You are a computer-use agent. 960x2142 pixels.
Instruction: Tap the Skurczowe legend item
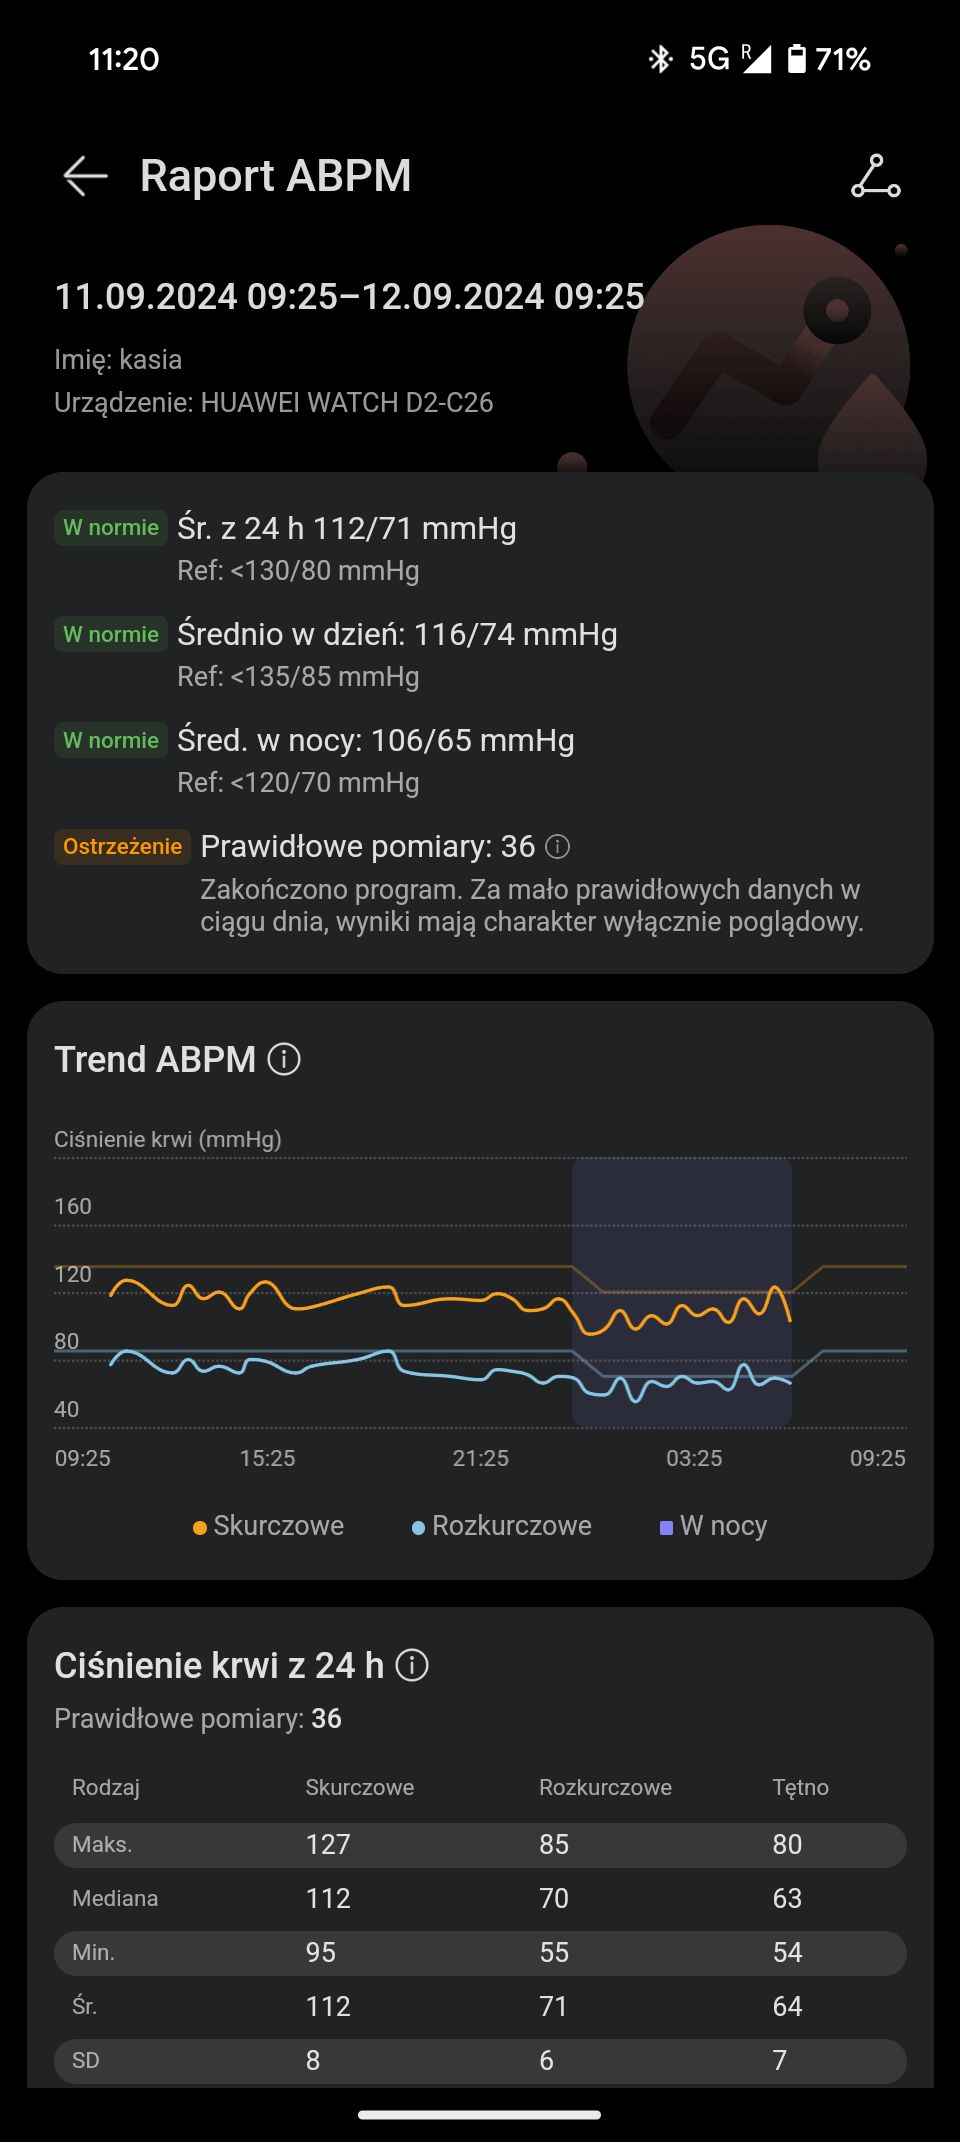click(x=268, y=1526)
